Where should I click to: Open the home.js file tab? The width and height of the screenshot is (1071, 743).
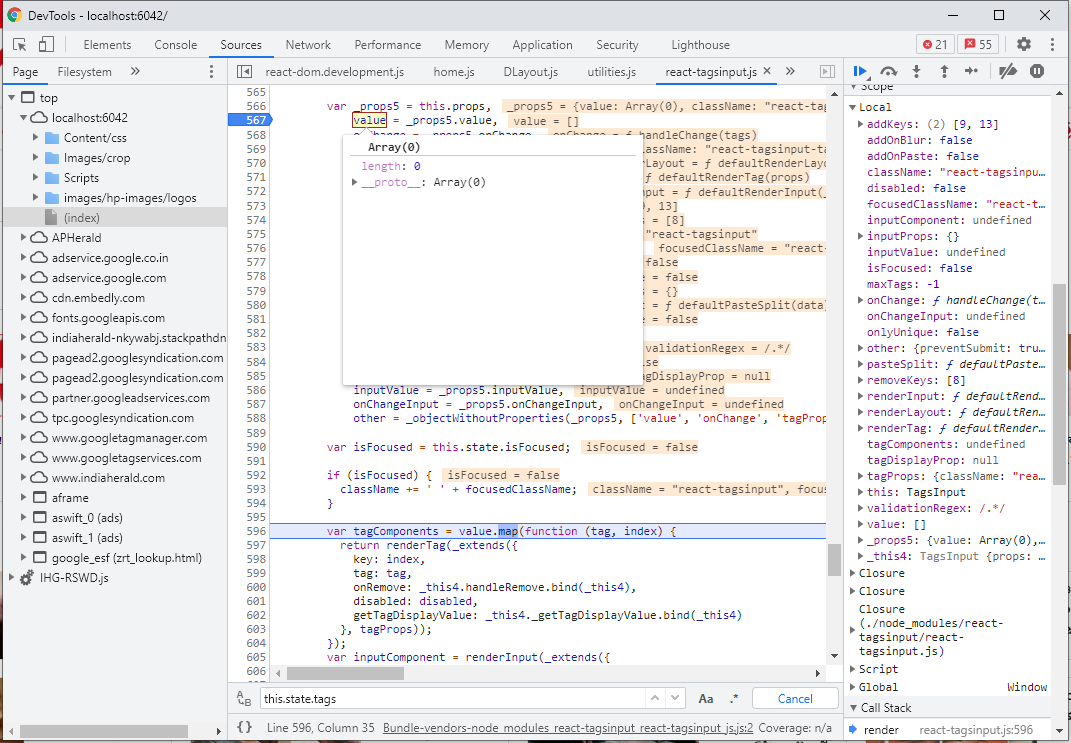point(454,72)
